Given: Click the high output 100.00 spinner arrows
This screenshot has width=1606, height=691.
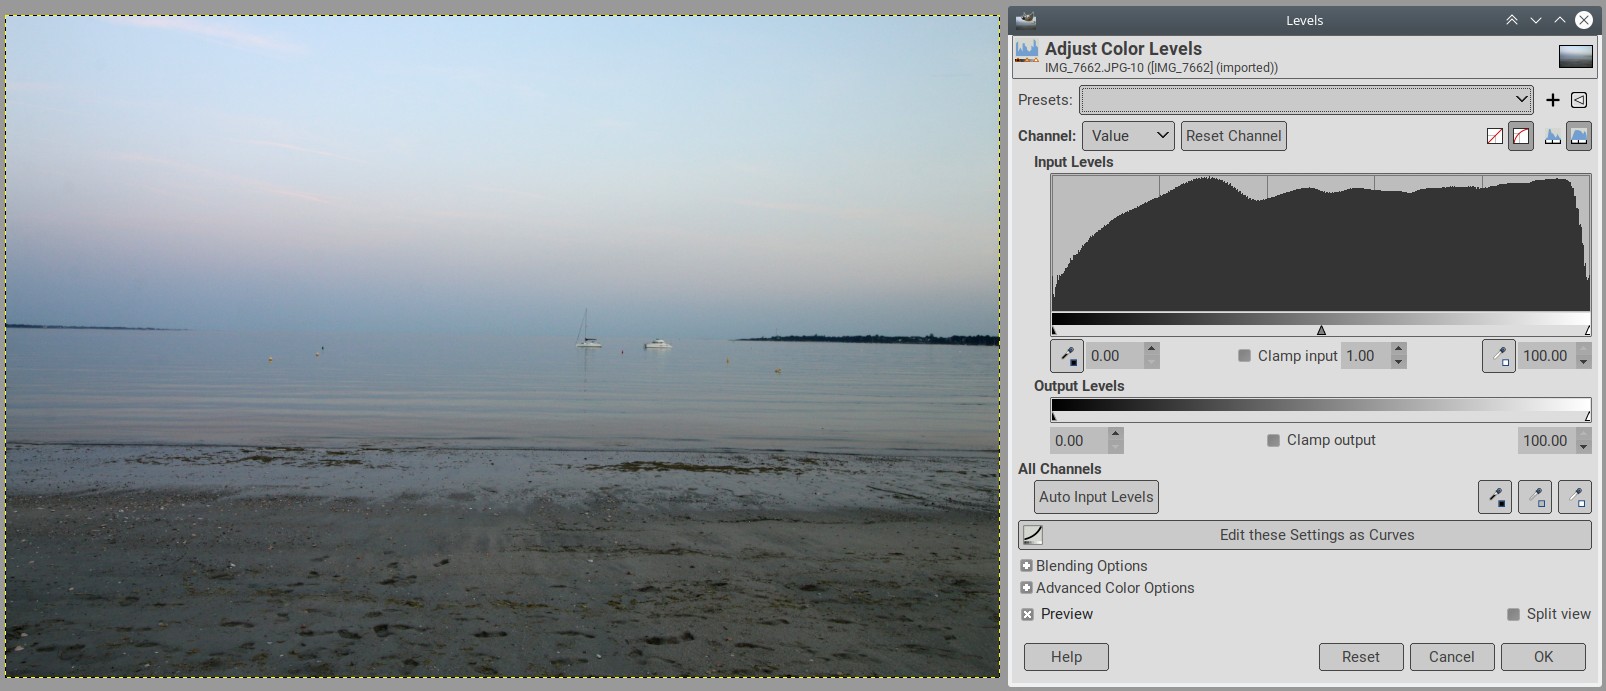Looking at the screenshot, I should (x=1583, y=440).
